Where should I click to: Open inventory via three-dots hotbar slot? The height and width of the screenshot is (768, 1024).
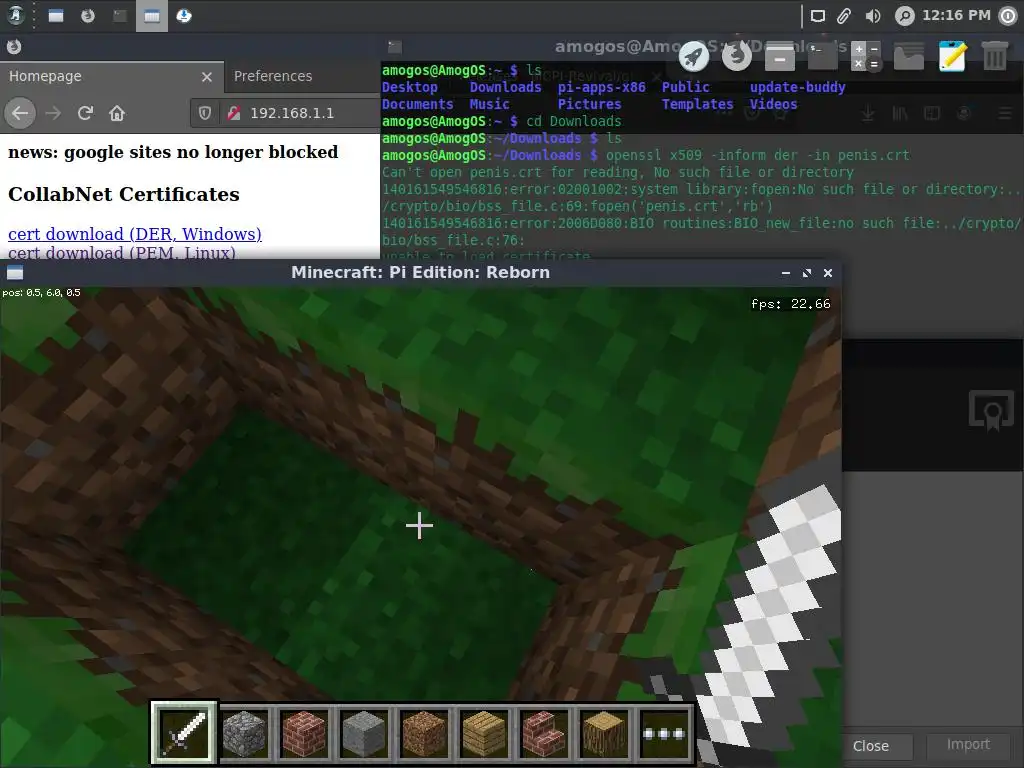coord(665,733)
